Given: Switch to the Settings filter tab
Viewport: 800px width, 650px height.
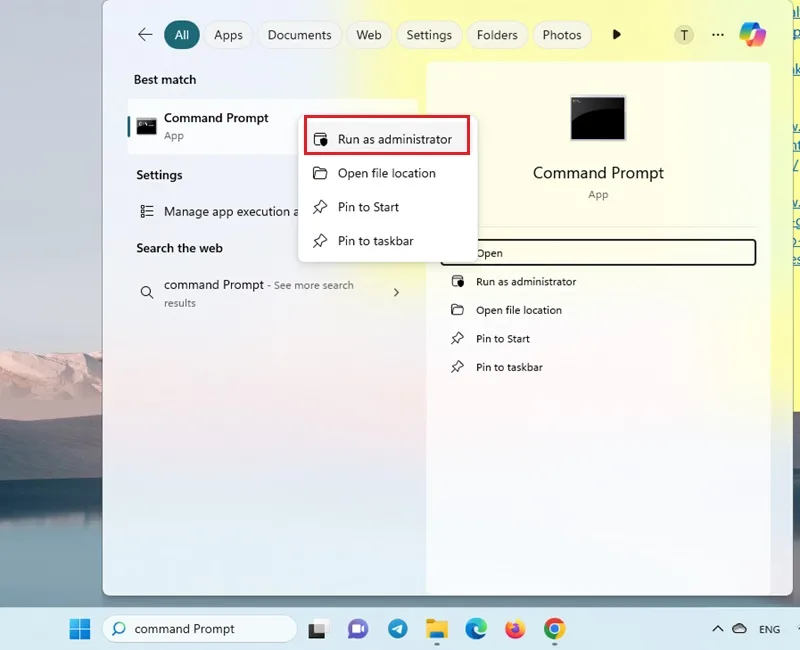Looking at the screenshot, I should click(x=429, y=35).
